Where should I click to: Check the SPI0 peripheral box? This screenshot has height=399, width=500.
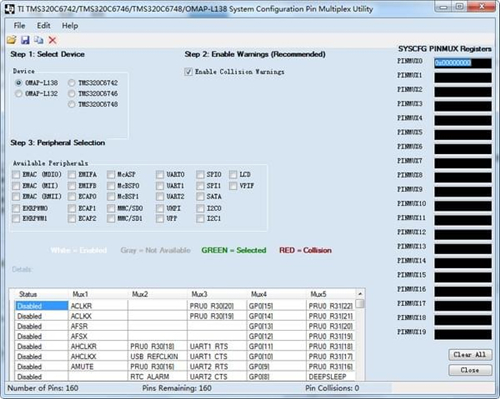click(200, 174)
